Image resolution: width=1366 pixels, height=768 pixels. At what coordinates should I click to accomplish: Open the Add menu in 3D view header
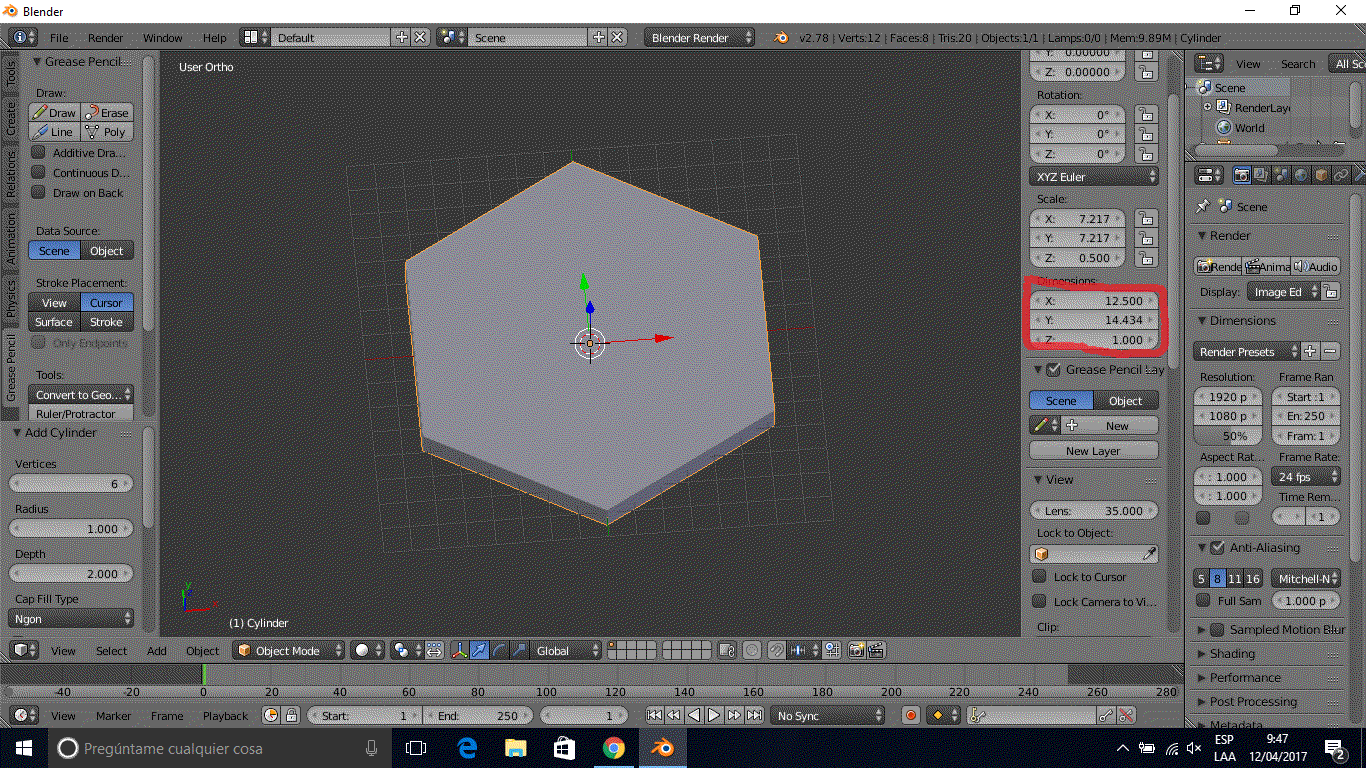point(157,650)
